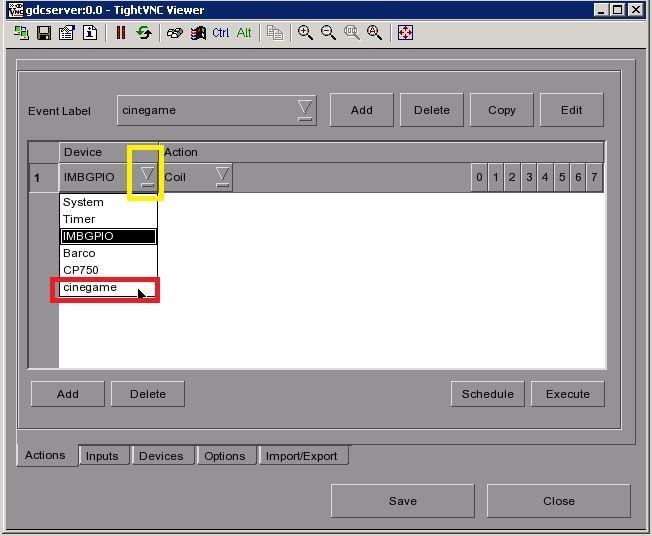Toggle coil button 7
Viewport: 652px width, 536px height.
click(x=594, y=177)
